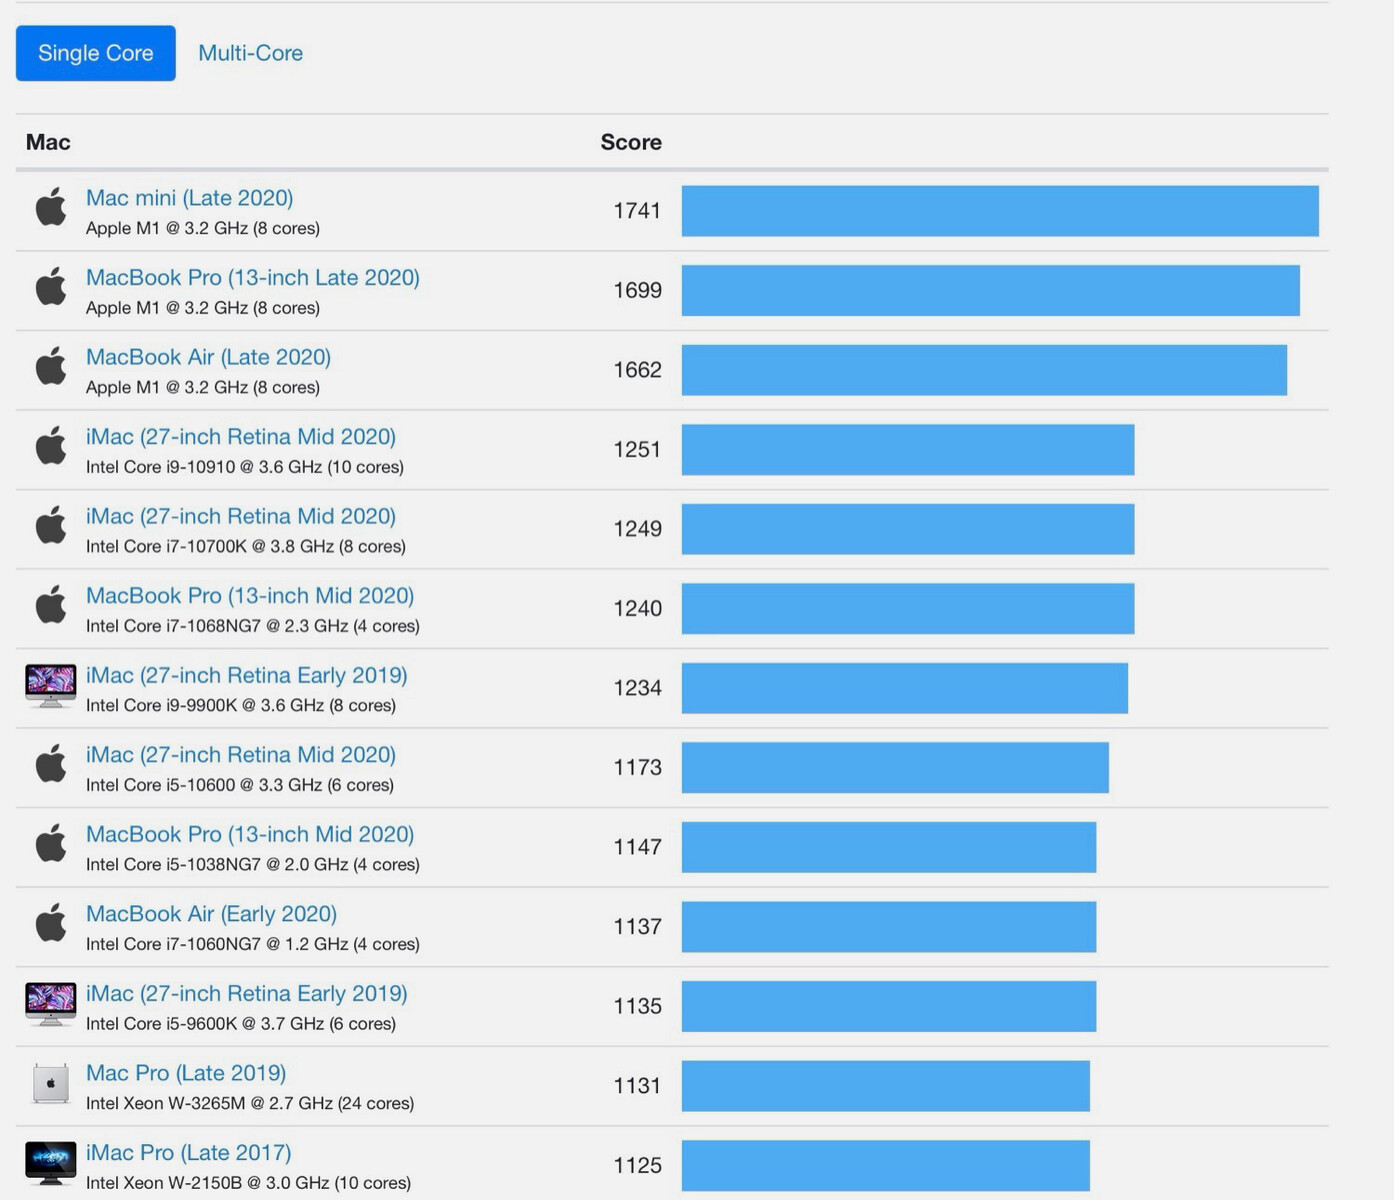
Task: Click "Intel Core i5-9600K @ 3.7 GHz (6 cores)" text
Action: (241, 1023)
